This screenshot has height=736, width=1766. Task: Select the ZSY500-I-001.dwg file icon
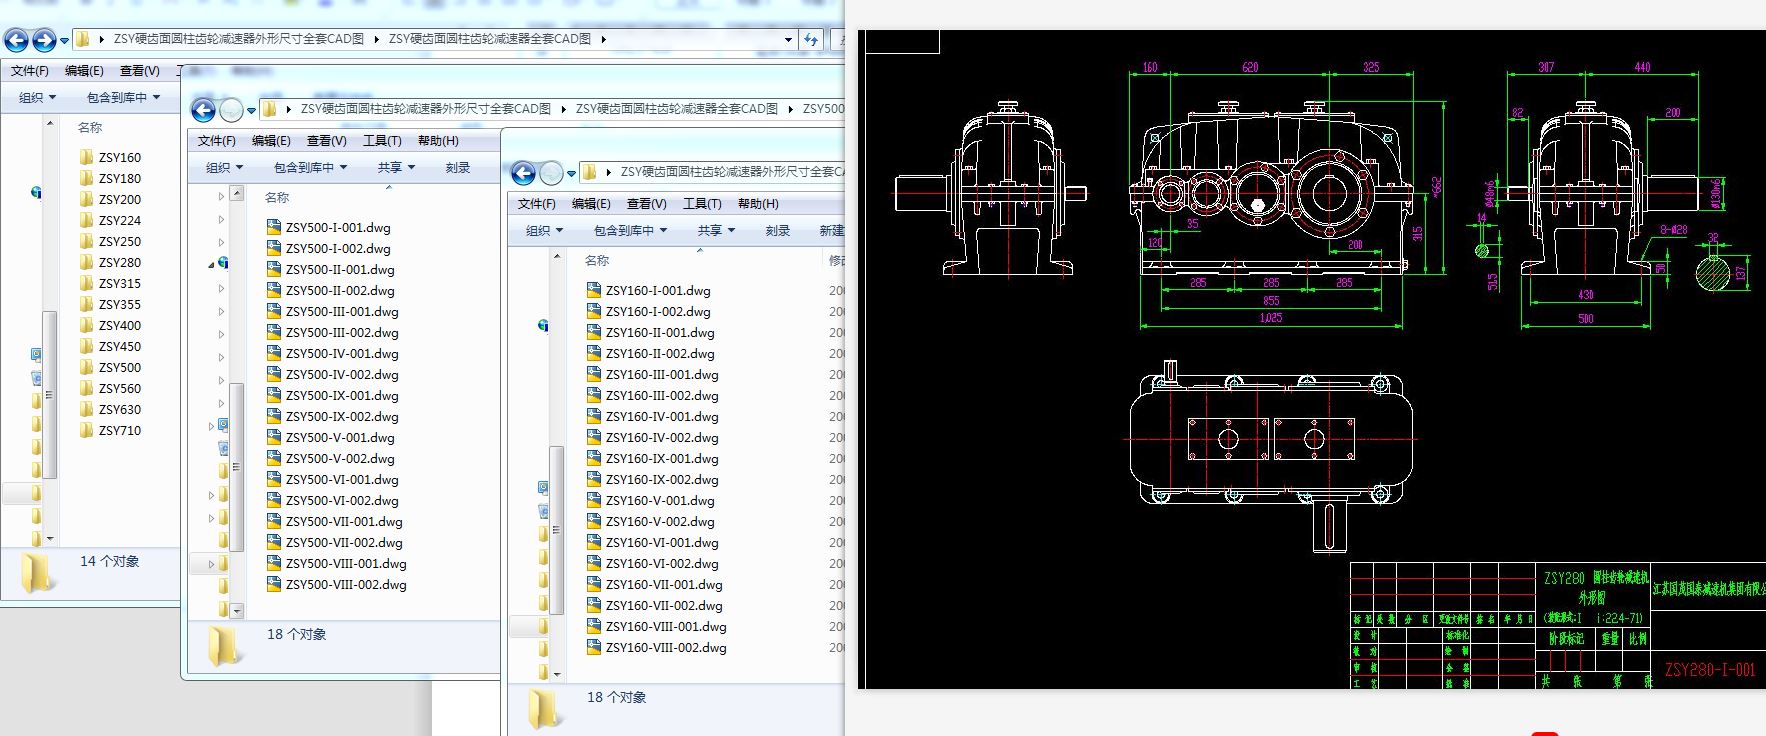click(274, 227)
